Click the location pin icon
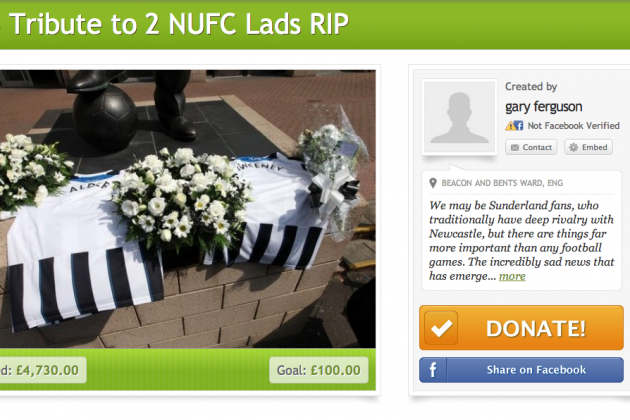The image size is (630, 420). pos(433,183)
